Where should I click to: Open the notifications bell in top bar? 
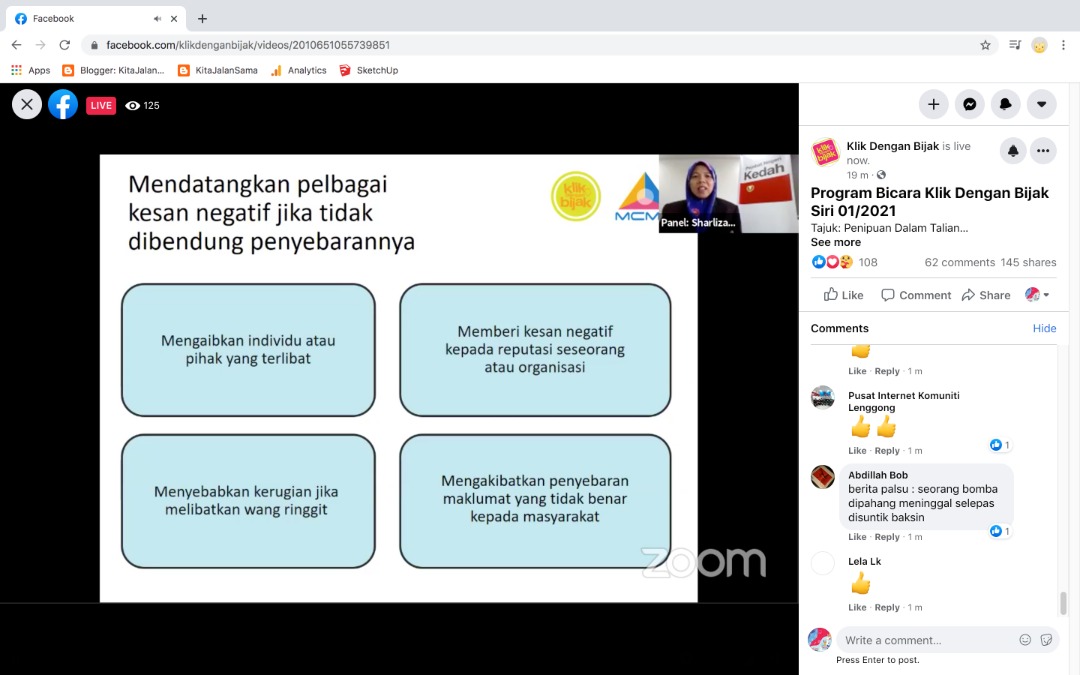tap(1005, 104)
